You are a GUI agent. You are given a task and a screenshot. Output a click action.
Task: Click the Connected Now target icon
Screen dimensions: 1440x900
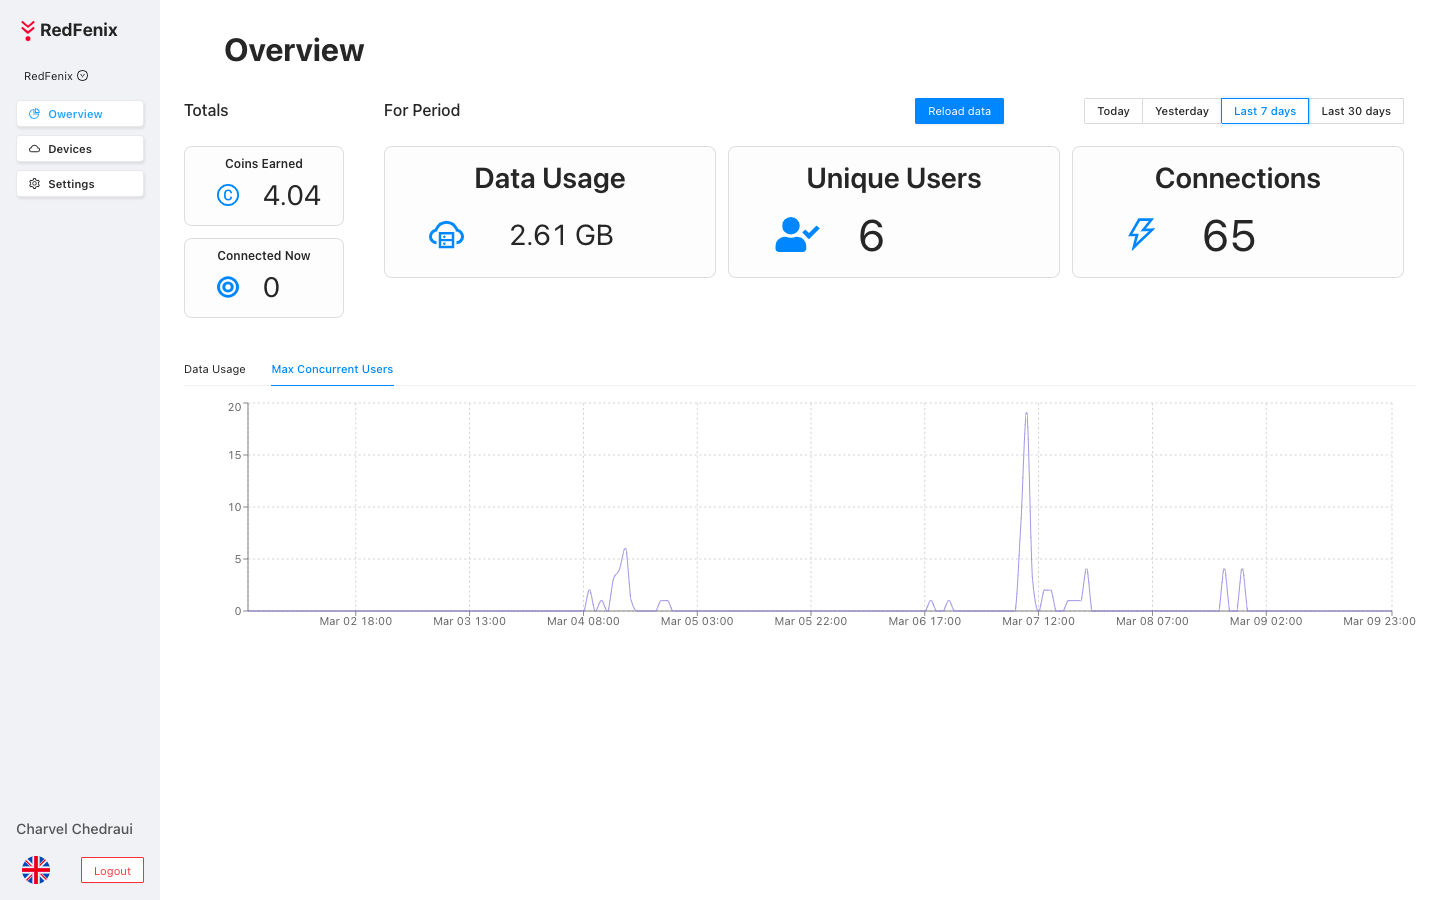pos(228,287)
